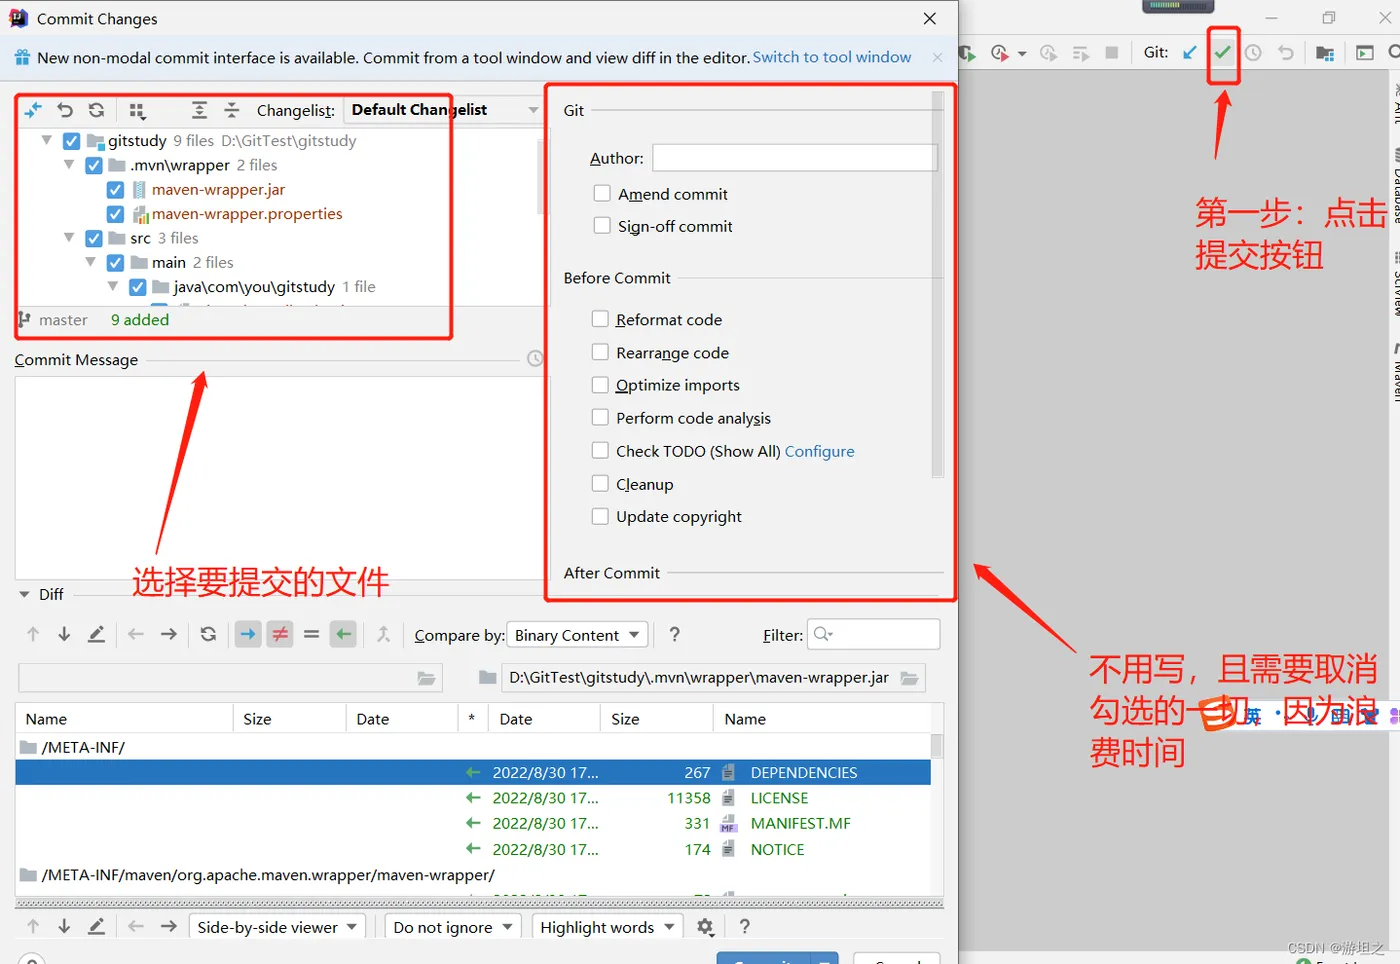The image size is (1400, 964).
Task: Open diff settings gear icon
Action: click(x=705, y=927)
